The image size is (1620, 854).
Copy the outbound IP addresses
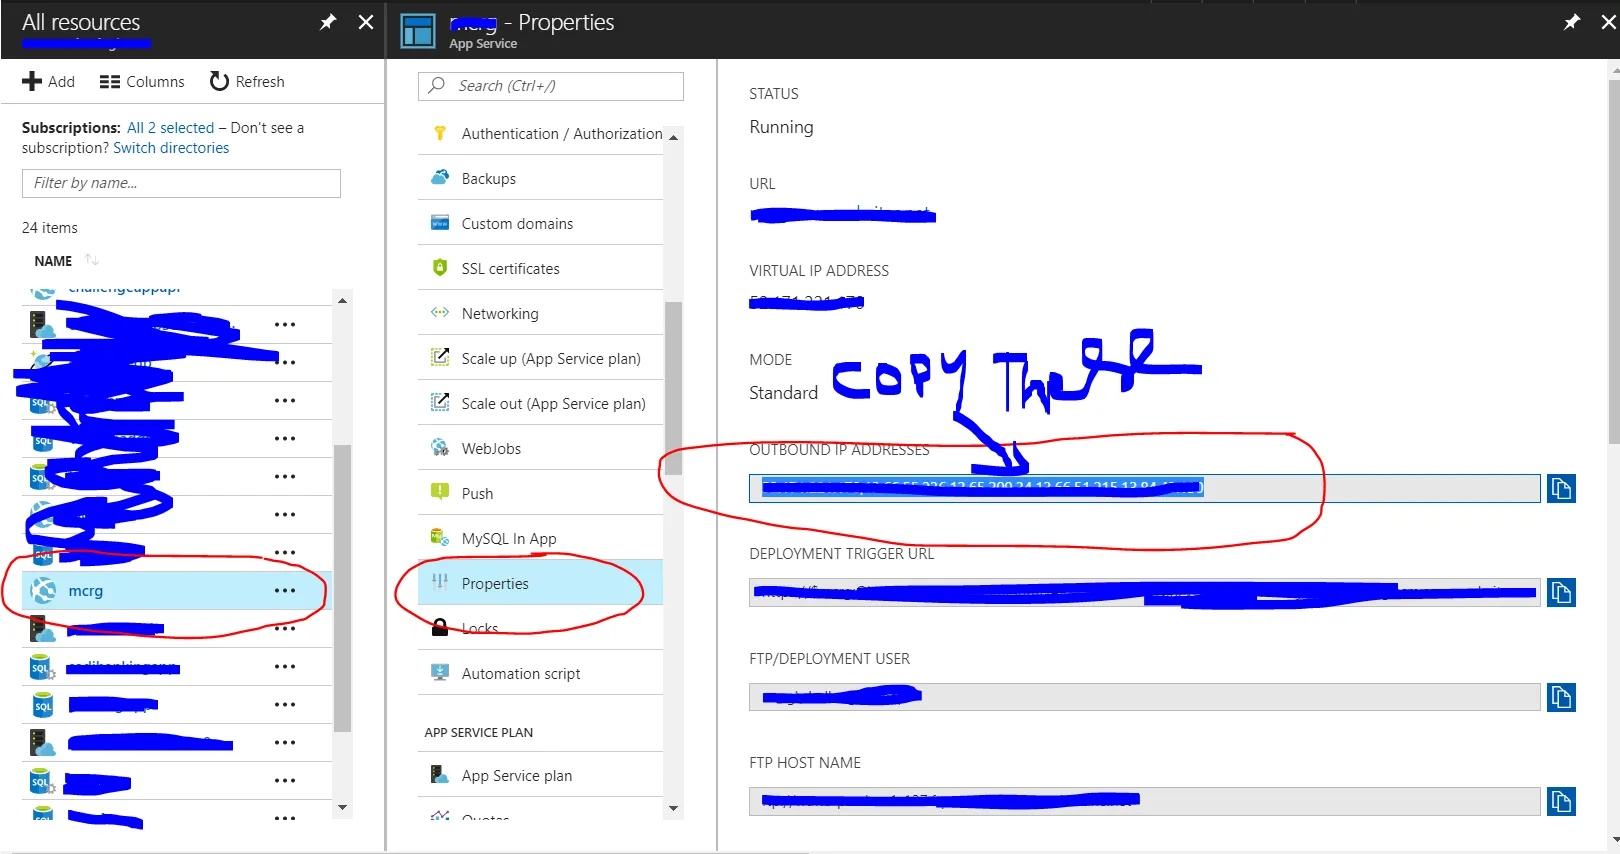[1561, 489]
